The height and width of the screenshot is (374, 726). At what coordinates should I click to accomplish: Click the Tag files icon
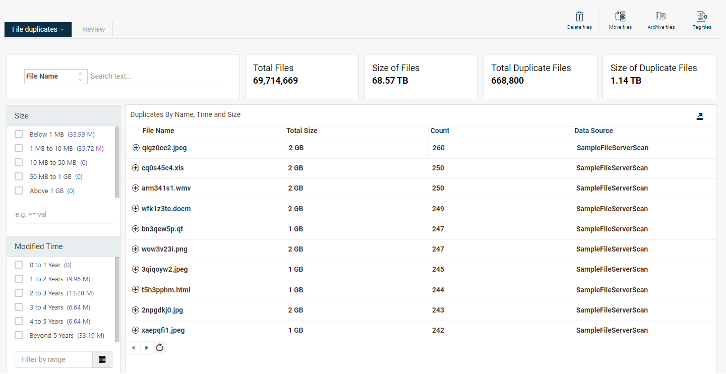pos(701,16)
